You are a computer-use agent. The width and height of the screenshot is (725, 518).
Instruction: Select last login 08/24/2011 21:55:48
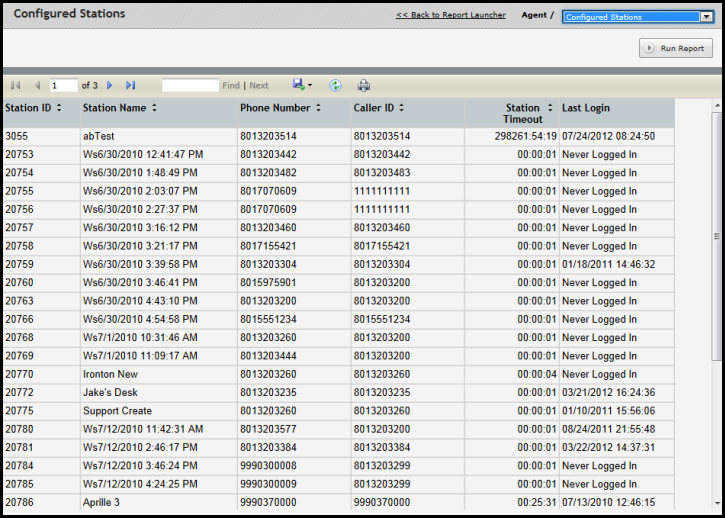point(608,429)
